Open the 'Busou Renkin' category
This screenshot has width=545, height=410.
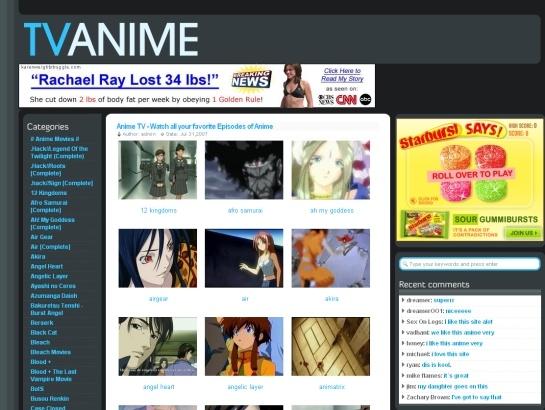tap(50, 399)
